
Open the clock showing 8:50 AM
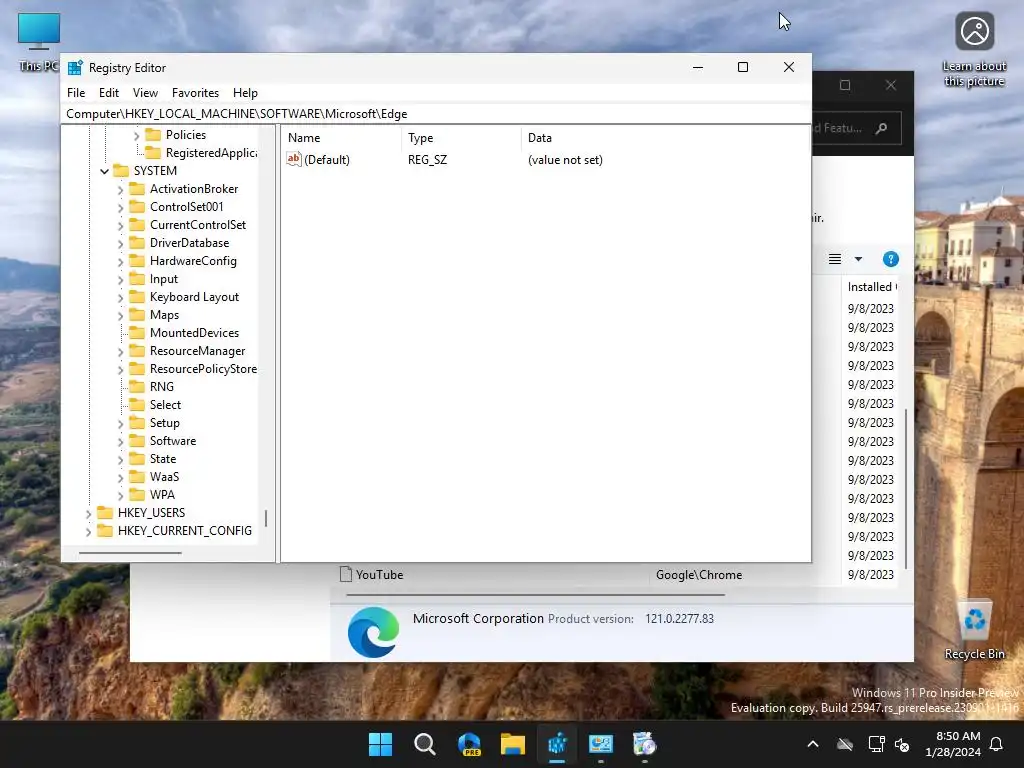point(953,744)
